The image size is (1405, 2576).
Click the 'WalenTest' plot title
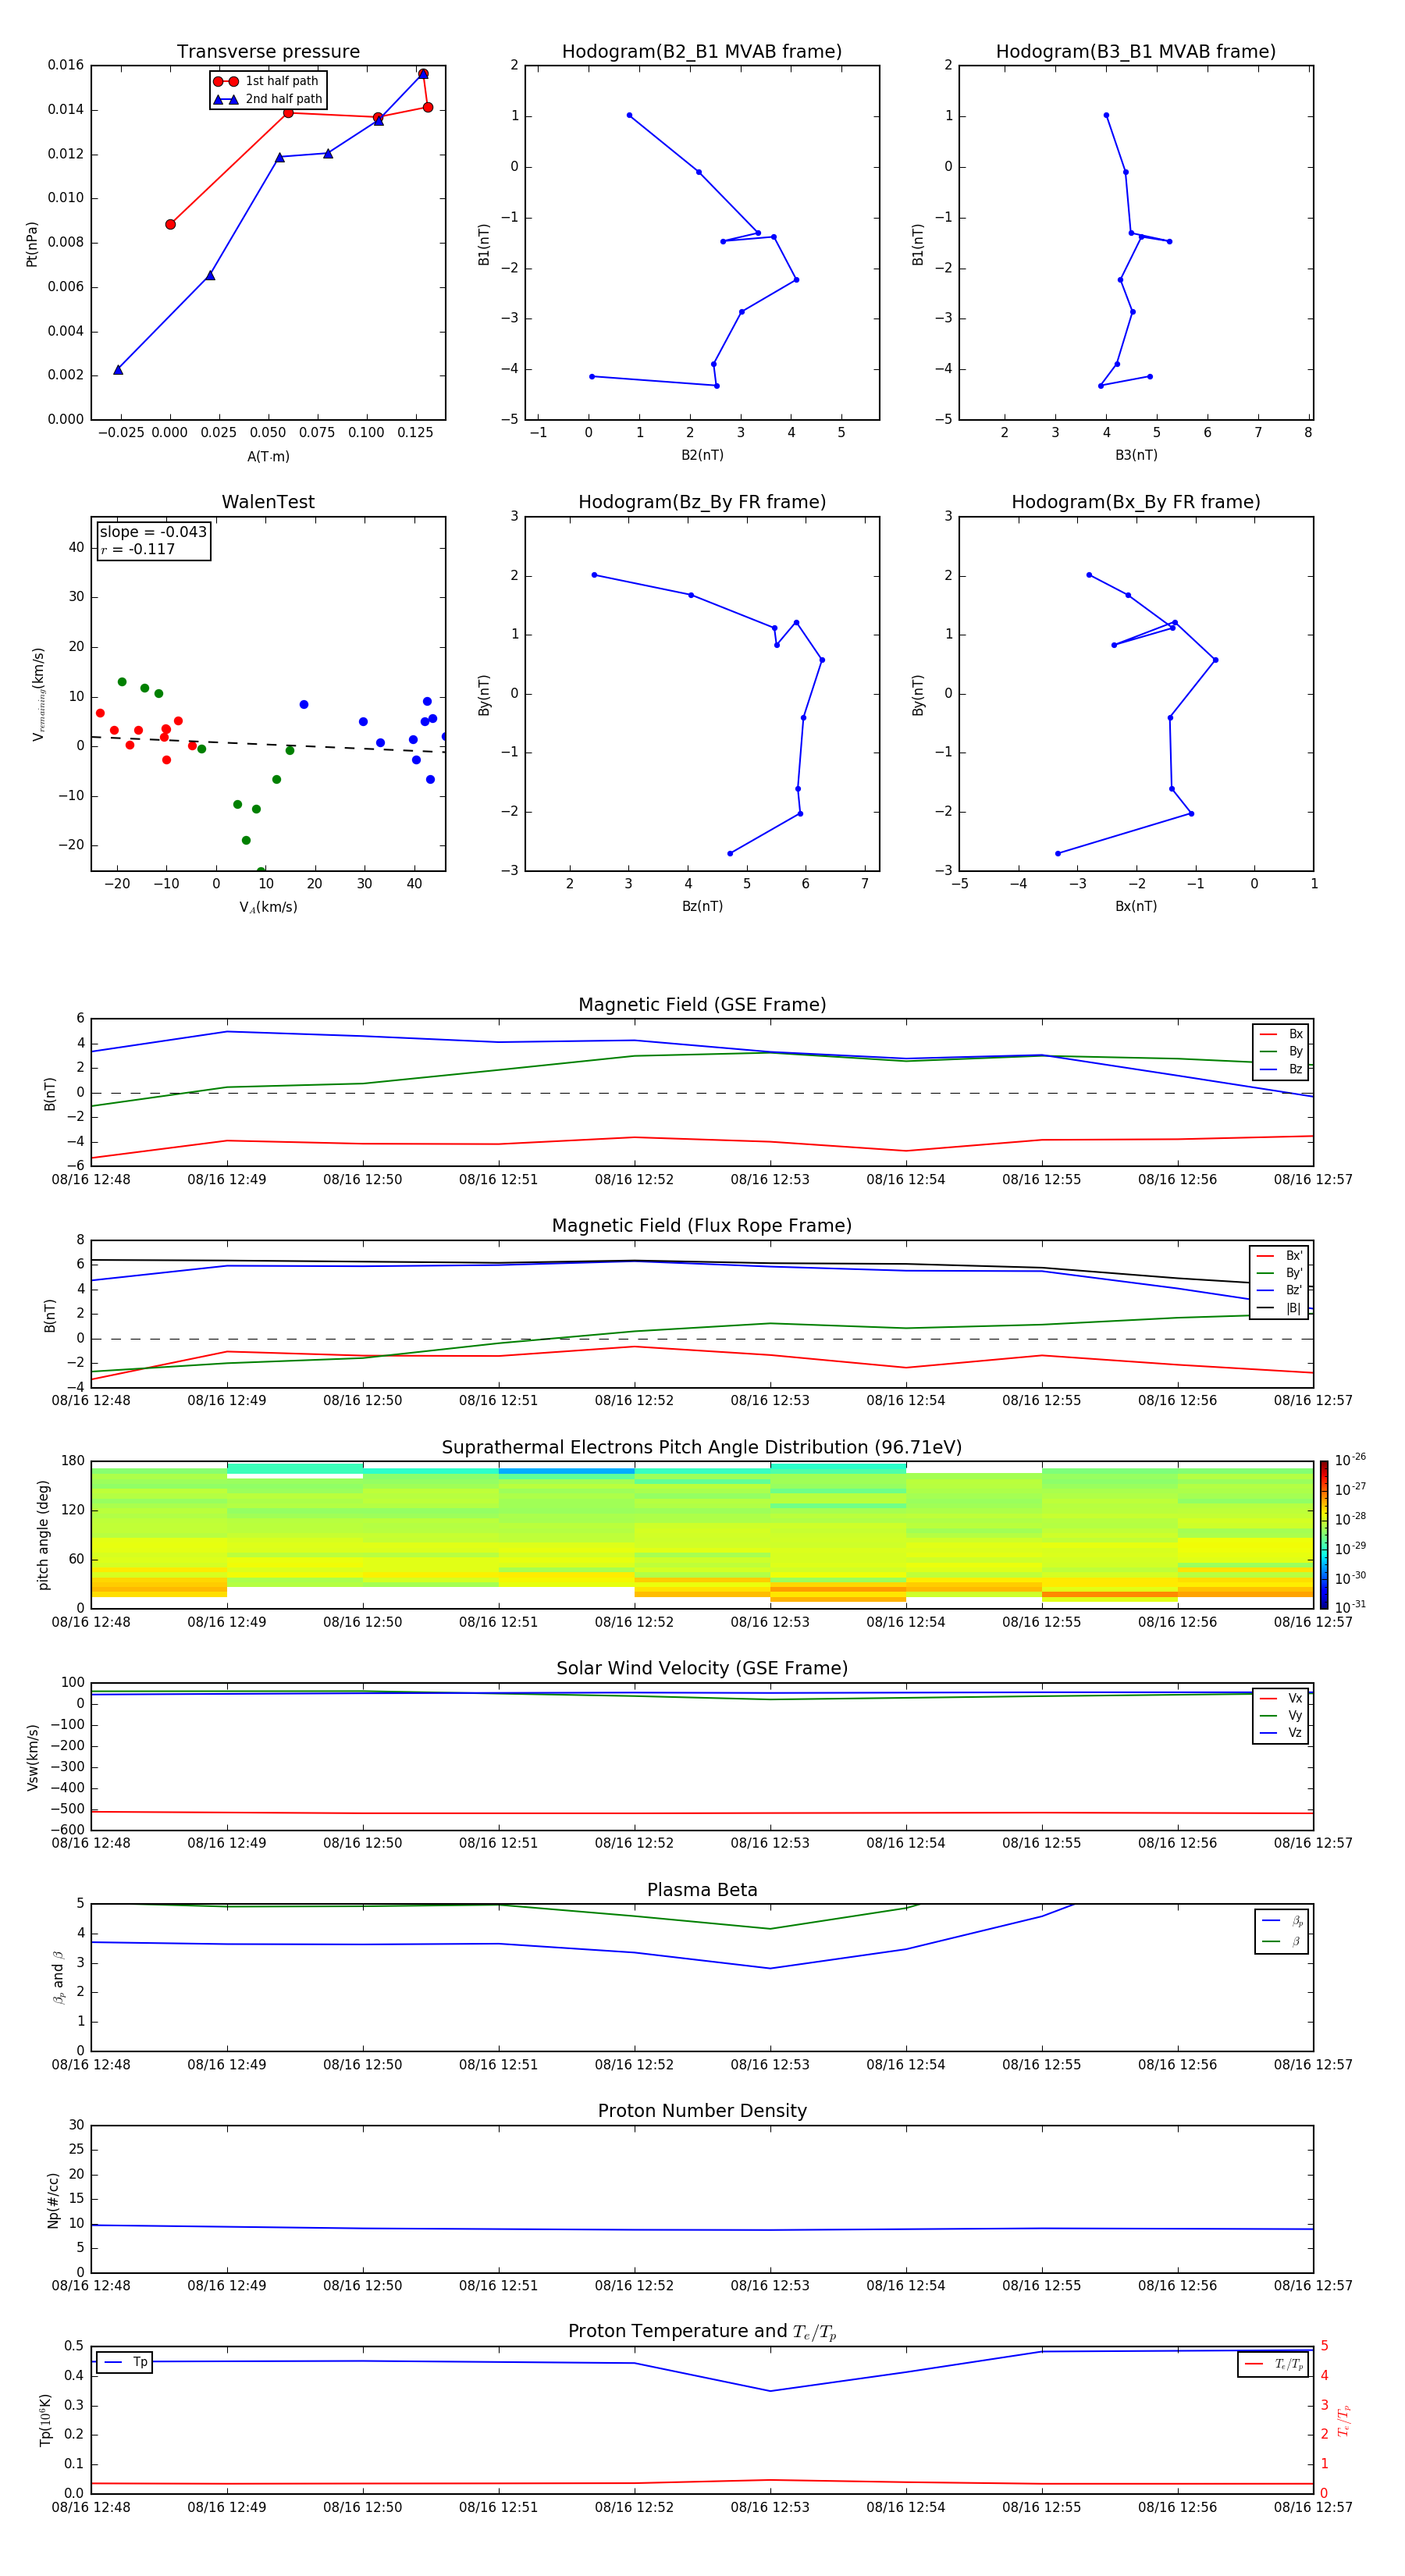(268, 502)
